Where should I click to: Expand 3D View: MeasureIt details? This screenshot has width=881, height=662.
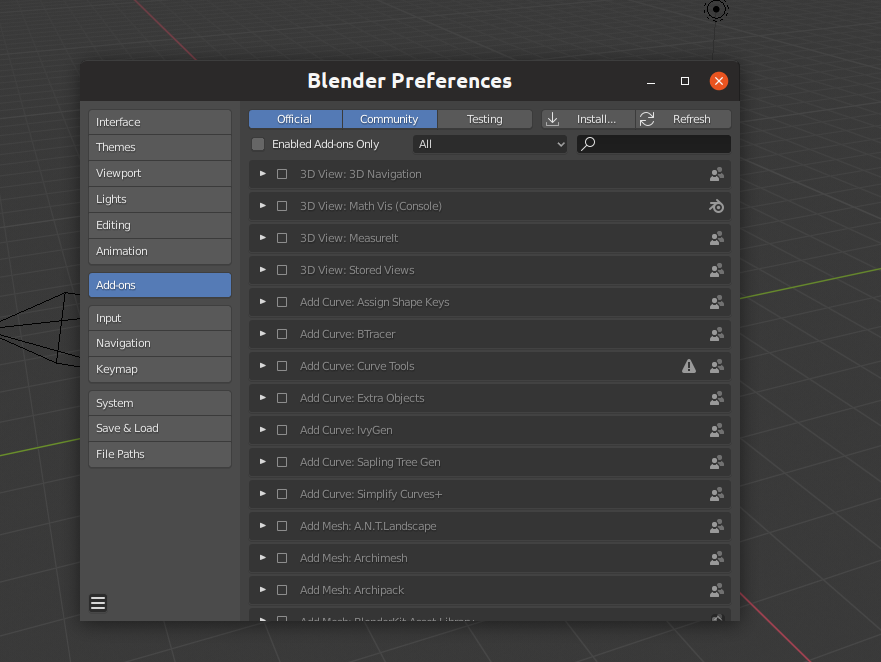tap(262, 238)
